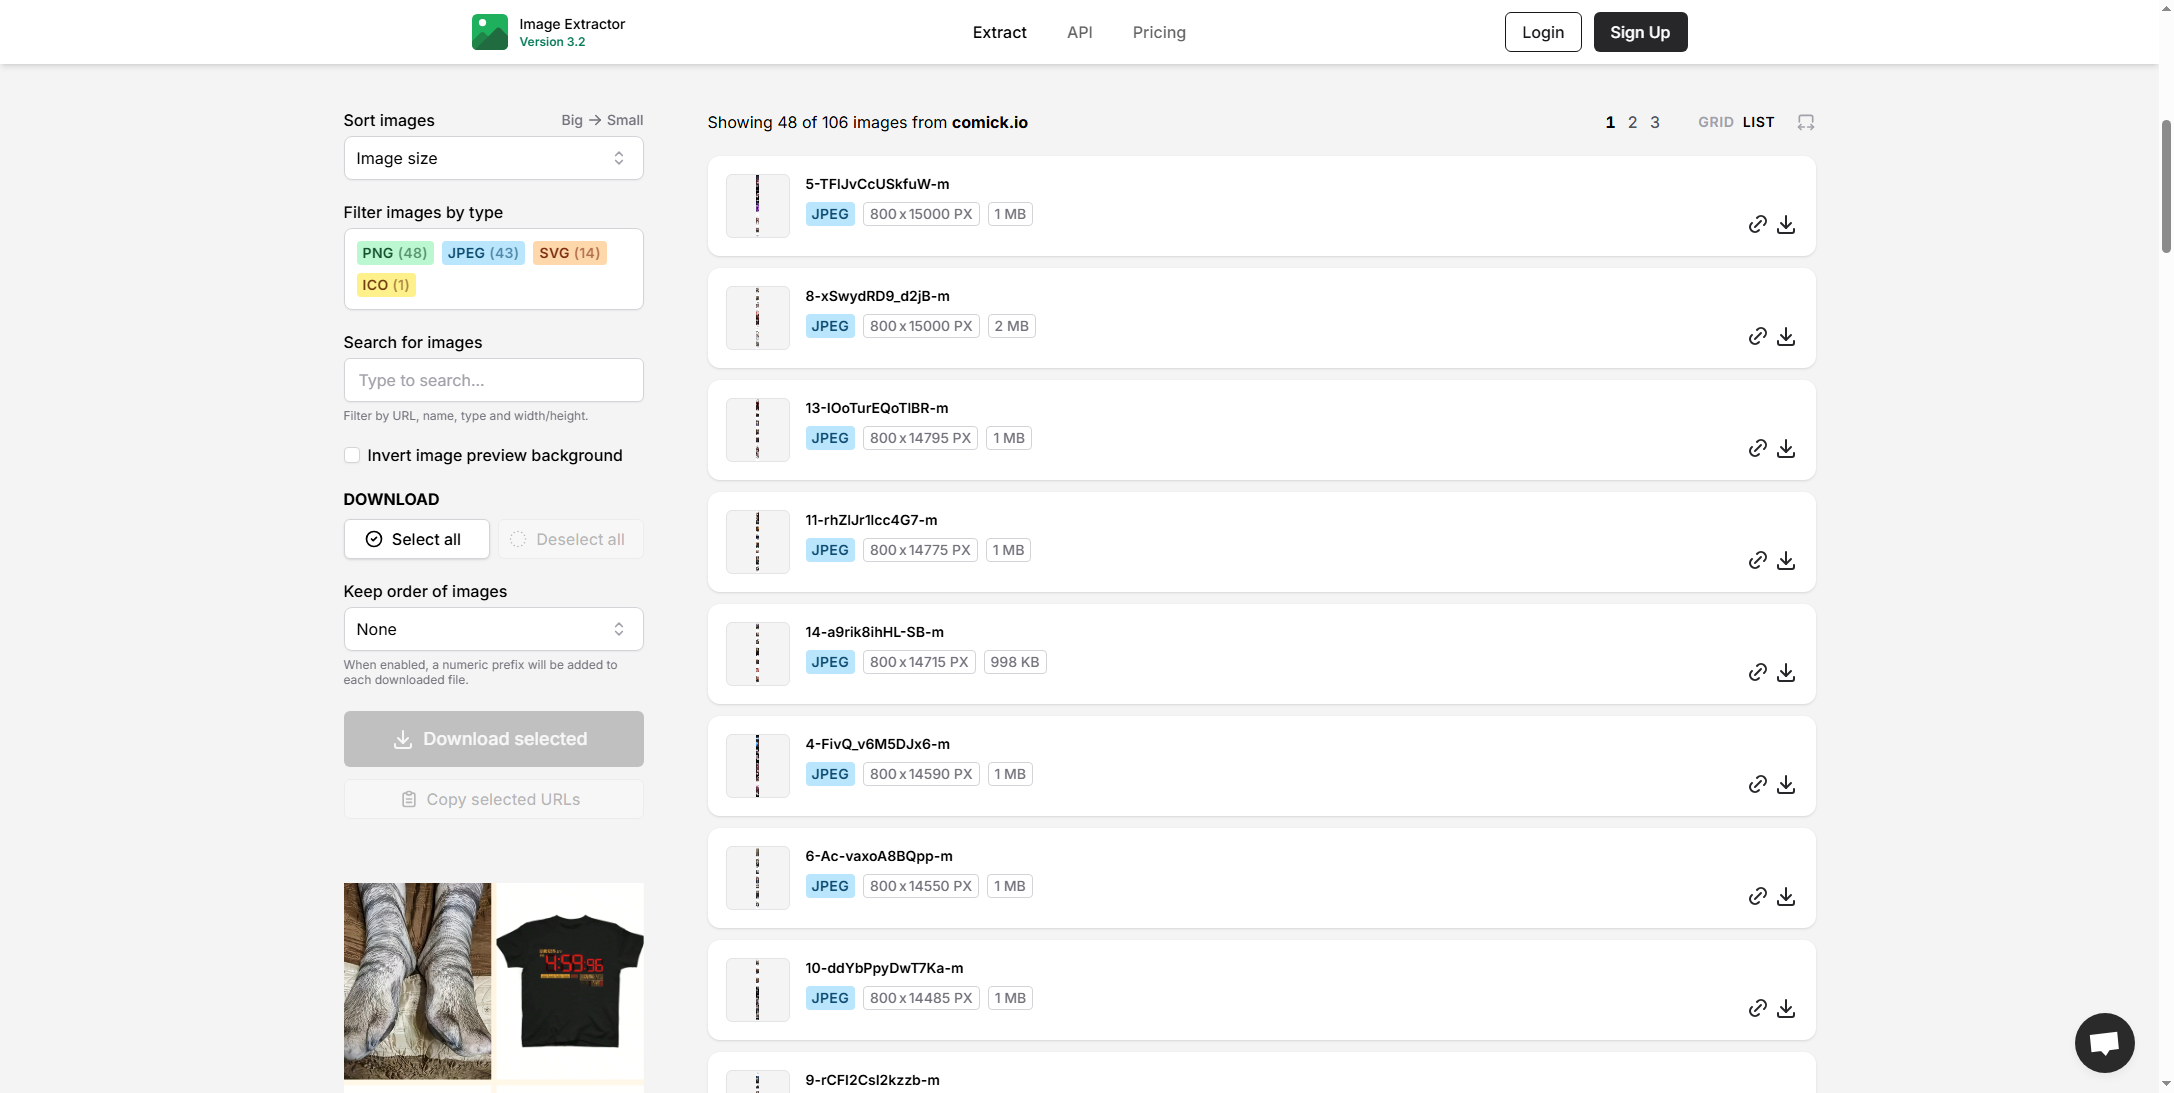This screenshot has width=2174, height=1093.
Task: Click the 998 KB size tag
Action: [x=1014, y=662]
